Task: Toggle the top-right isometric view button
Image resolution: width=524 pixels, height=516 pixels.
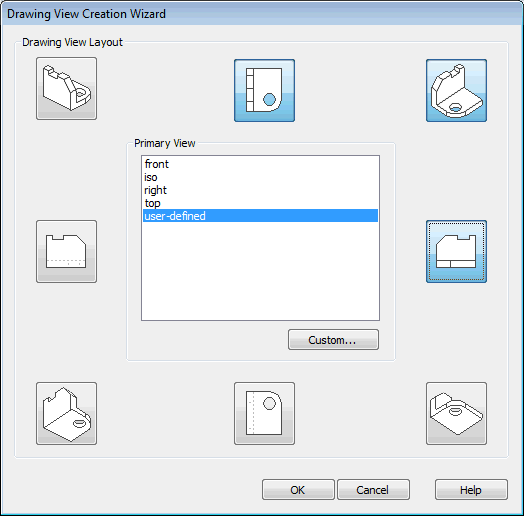Action: 456,90
